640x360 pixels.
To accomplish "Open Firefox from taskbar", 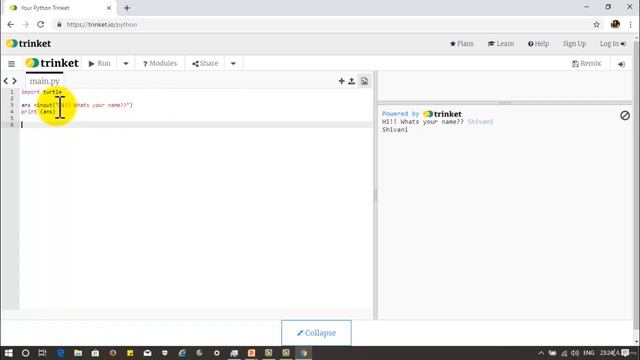I will [113, 353].
